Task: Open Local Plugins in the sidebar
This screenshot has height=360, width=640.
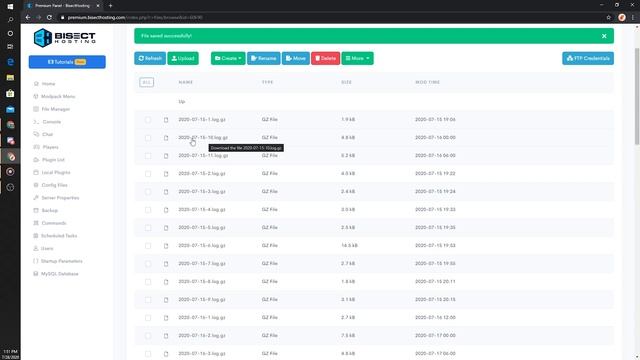Action: [52, 172]
